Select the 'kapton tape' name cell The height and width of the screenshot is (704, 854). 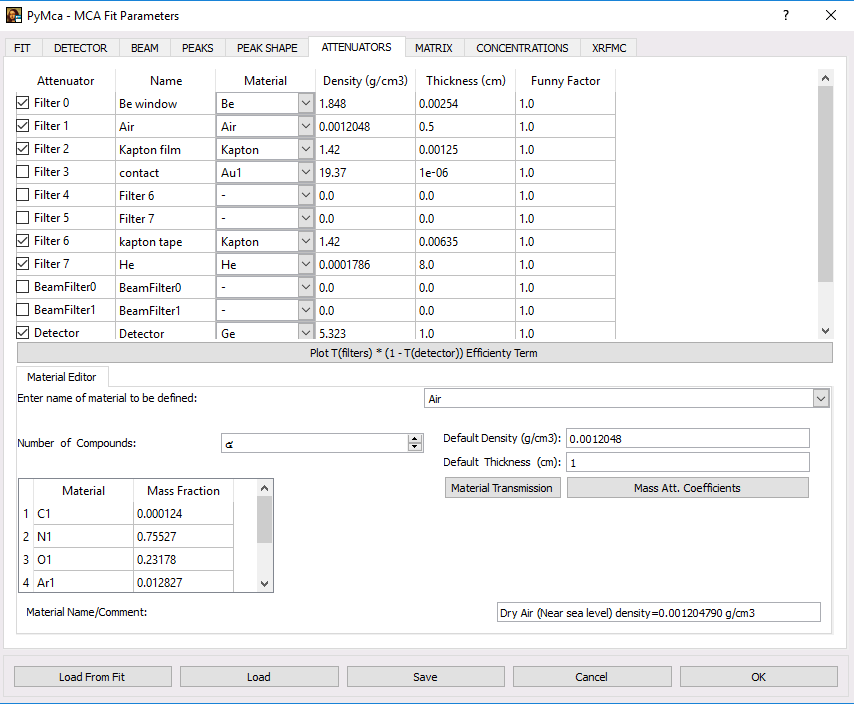click(x=165, y=241)
